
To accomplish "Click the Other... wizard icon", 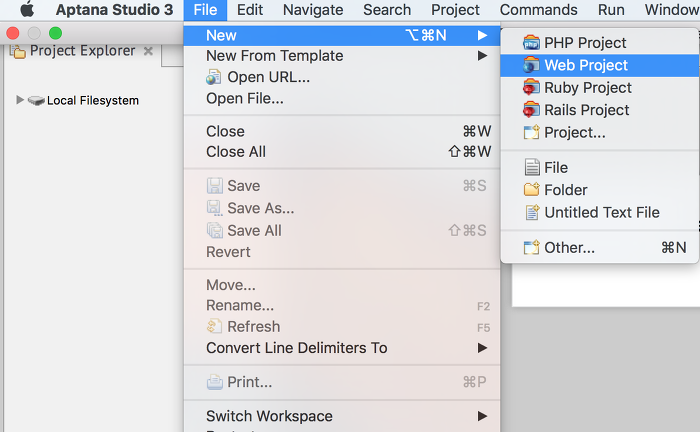I will [531, 247].
